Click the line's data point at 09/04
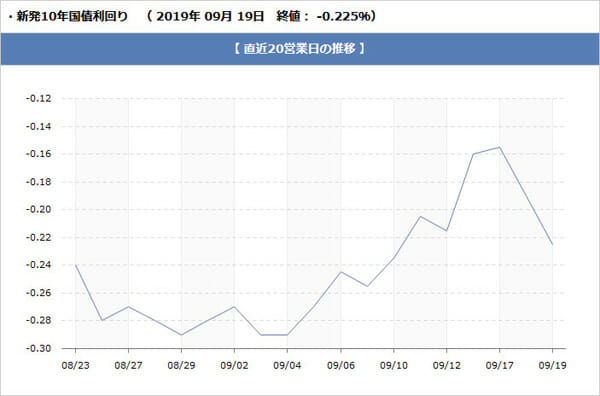600x396 pixels. click(x=287, y=334)
